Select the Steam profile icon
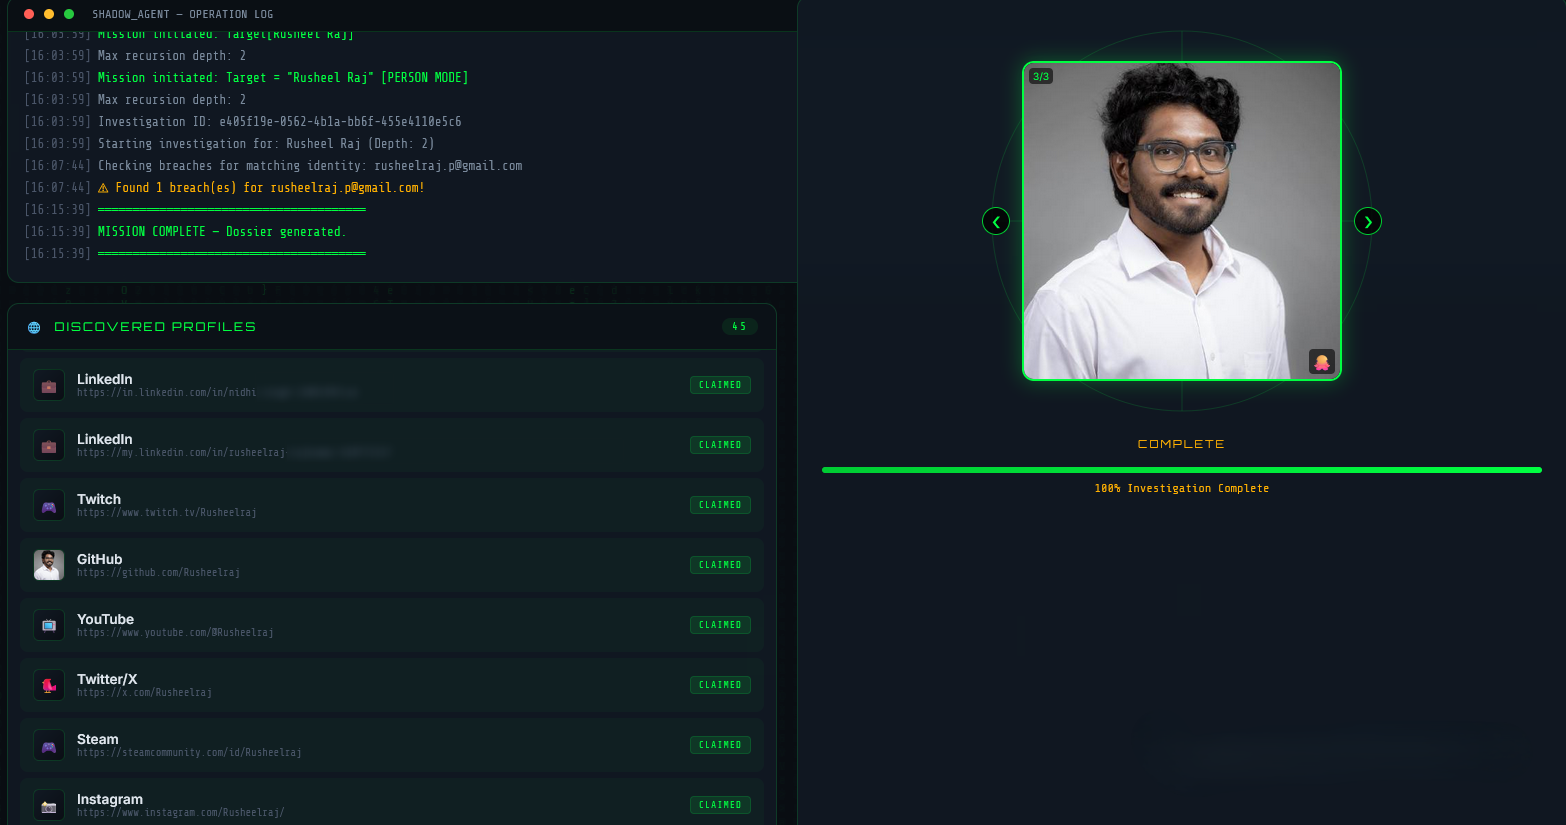 coord(48,745)
